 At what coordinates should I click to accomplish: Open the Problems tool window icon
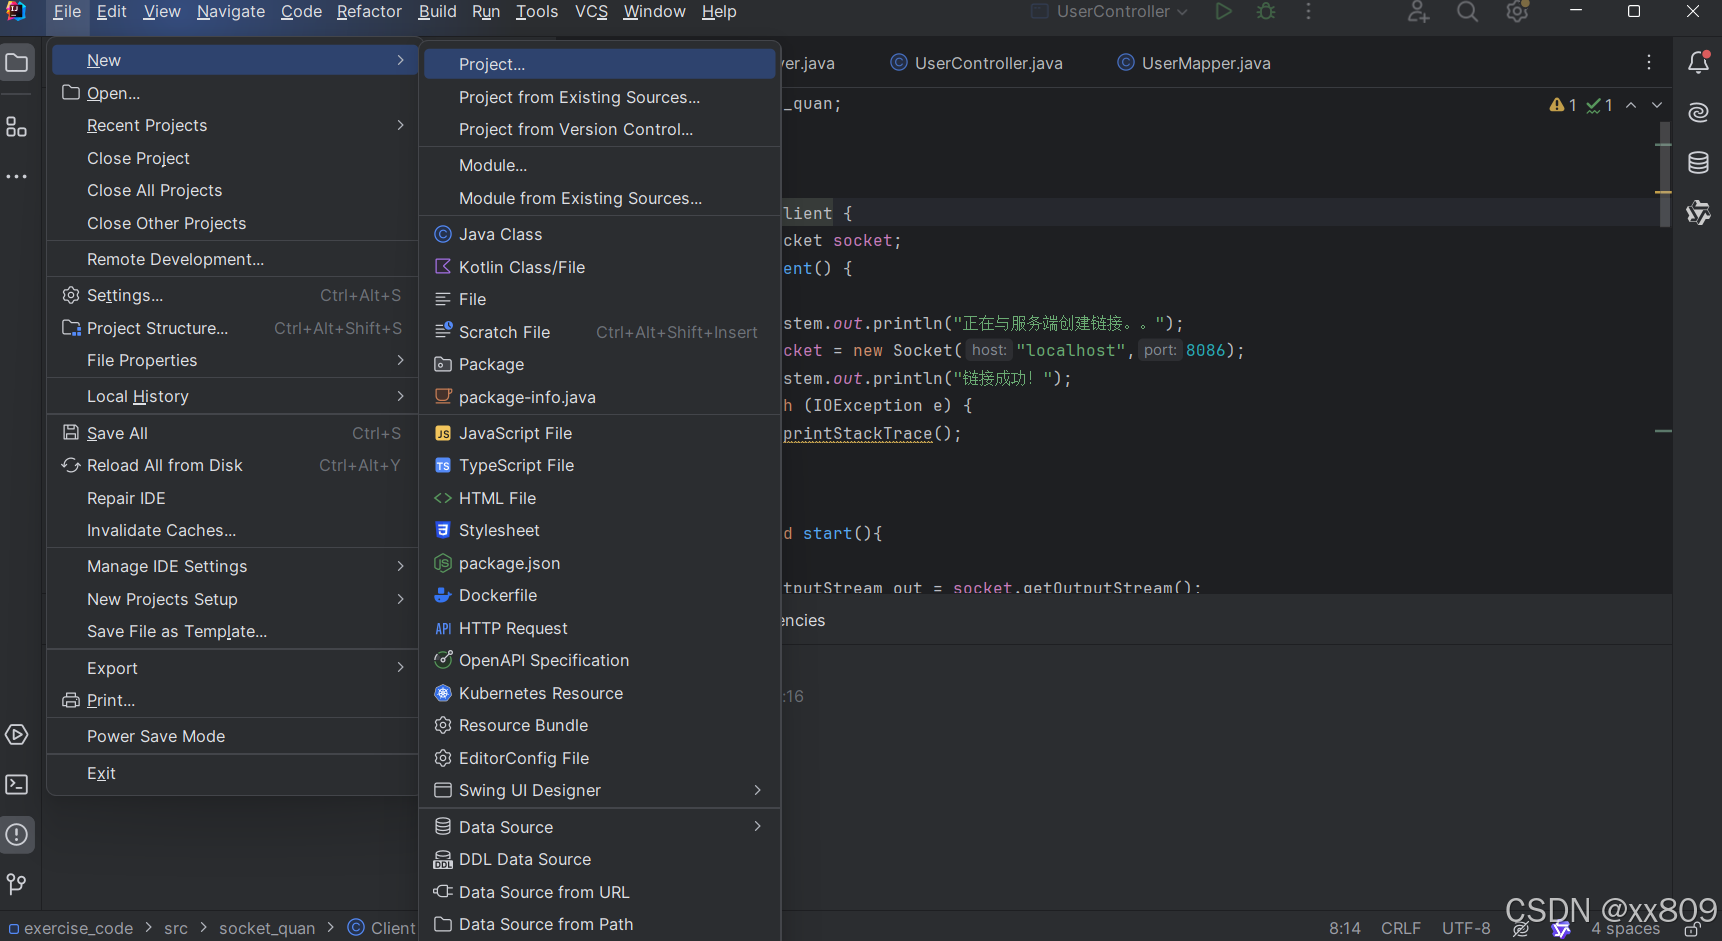(x=17, y=835)
